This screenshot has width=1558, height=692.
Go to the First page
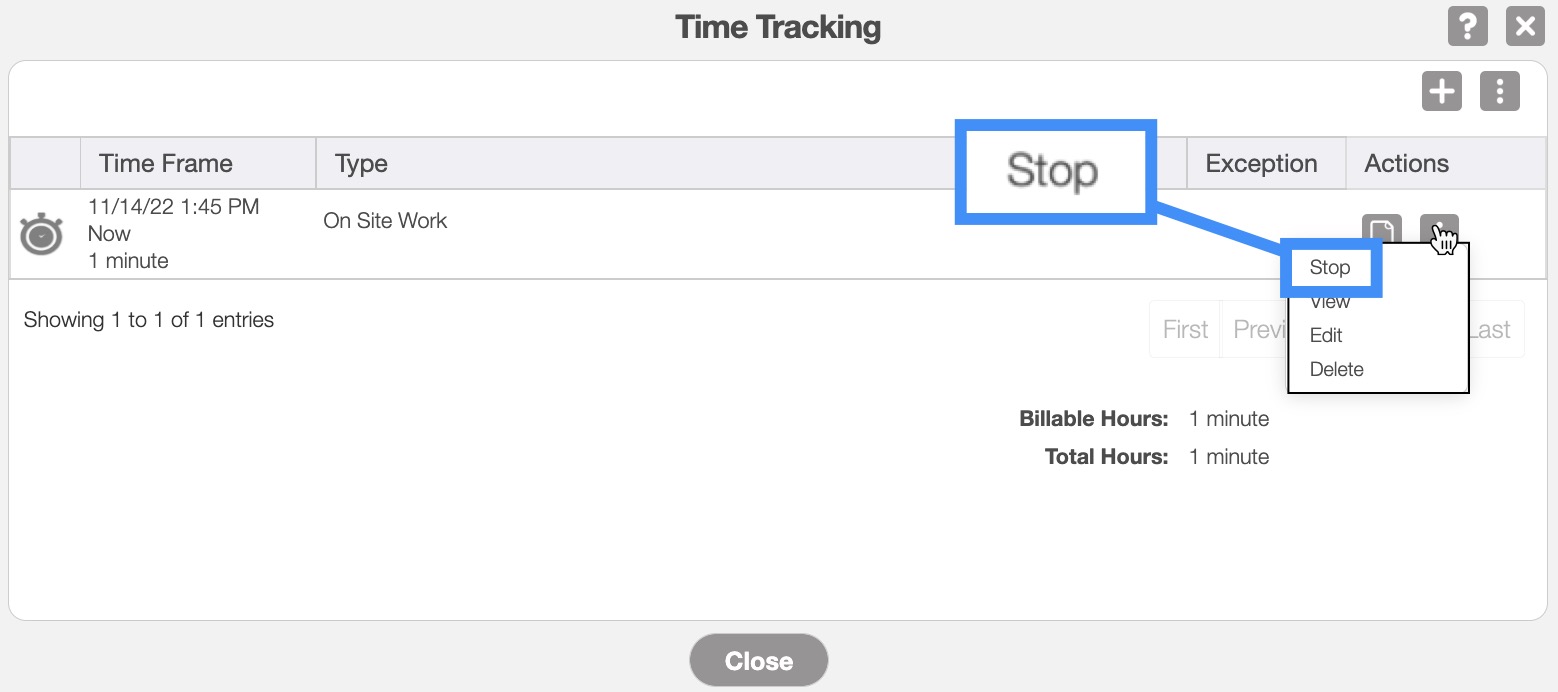click(x=1185, y=329)
